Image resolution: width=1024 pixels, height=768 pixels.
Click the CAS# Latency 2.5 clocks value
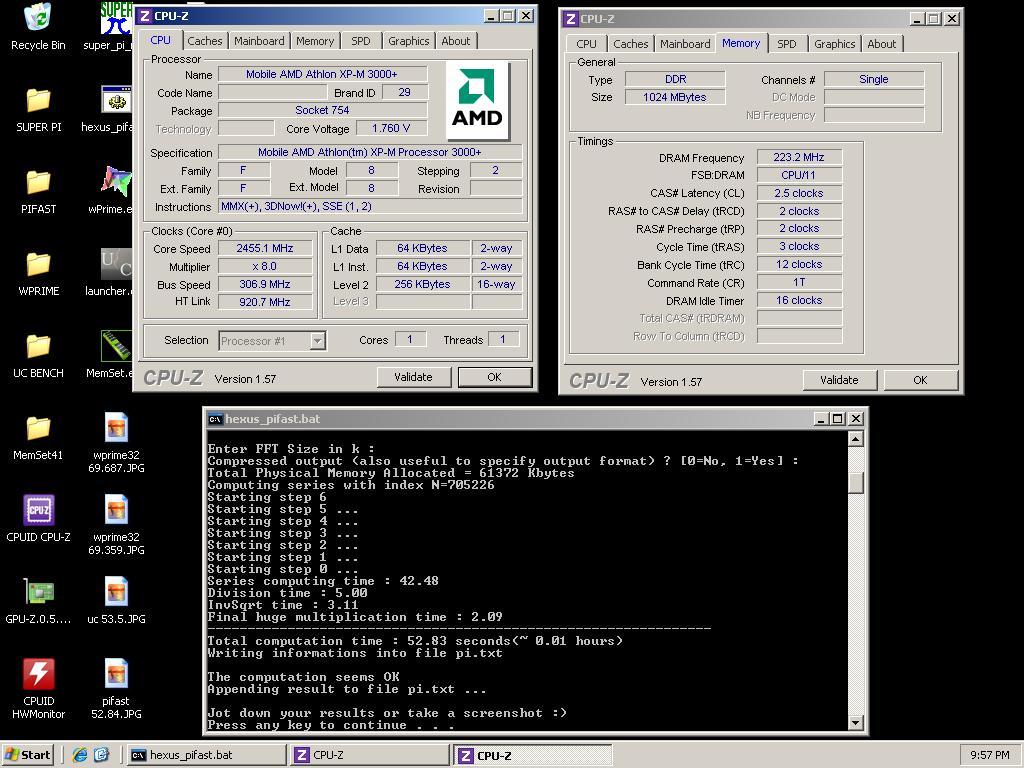[x=799, y=193]
